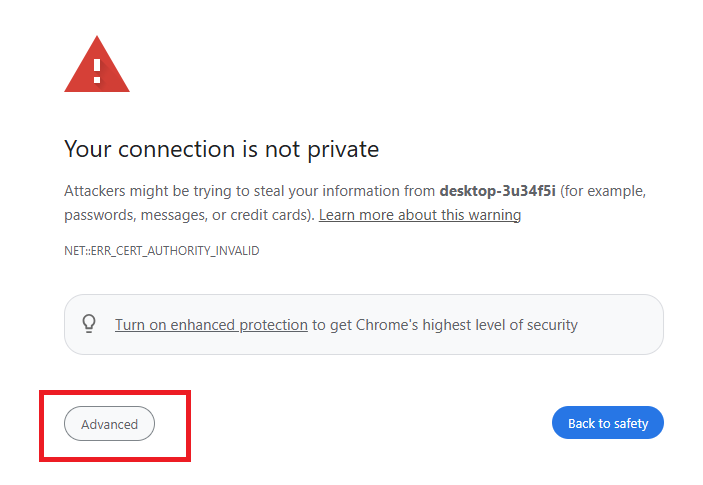The height and width of the screenshot is (485, 703).
Task: Click the words might be trying
Action: pyautogui.click(x=181, y=191)
